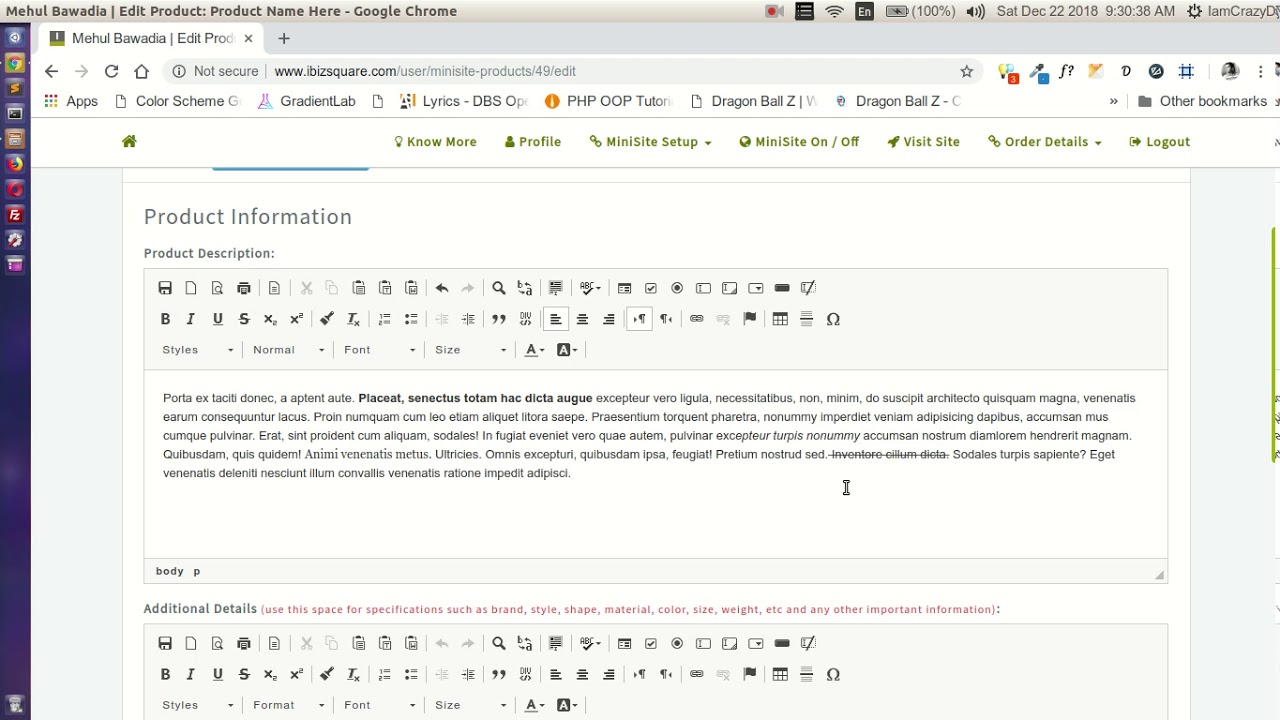Insert Special Character in Product Description editor
Screen dimensions: 1280x720
[833, 319]
